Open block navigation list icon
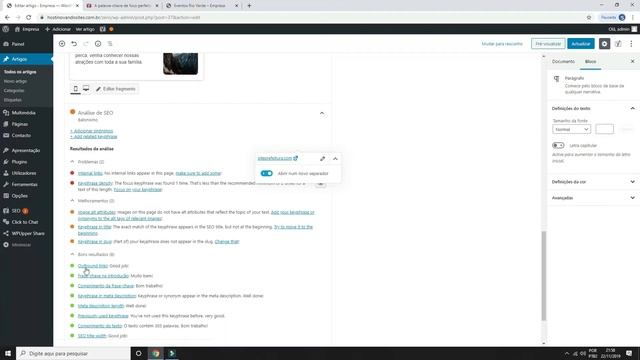The width and height of the screenshot is (640, 360). [x=110, y=44]
